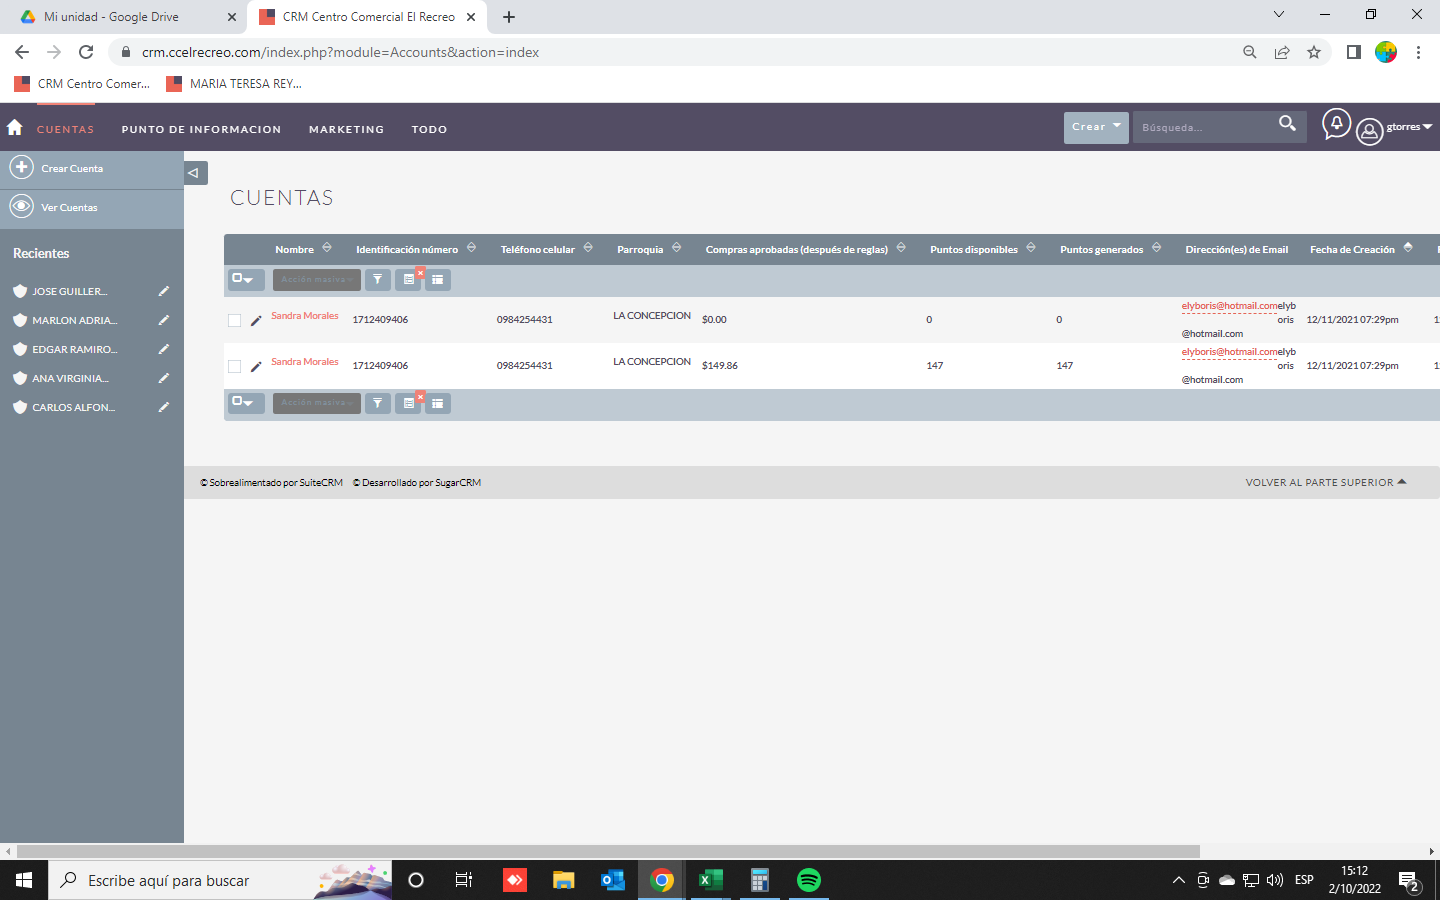Open Sandra Morales record with $149.86
This screenshot has width=1440, height=900.
tap(304, 362)
